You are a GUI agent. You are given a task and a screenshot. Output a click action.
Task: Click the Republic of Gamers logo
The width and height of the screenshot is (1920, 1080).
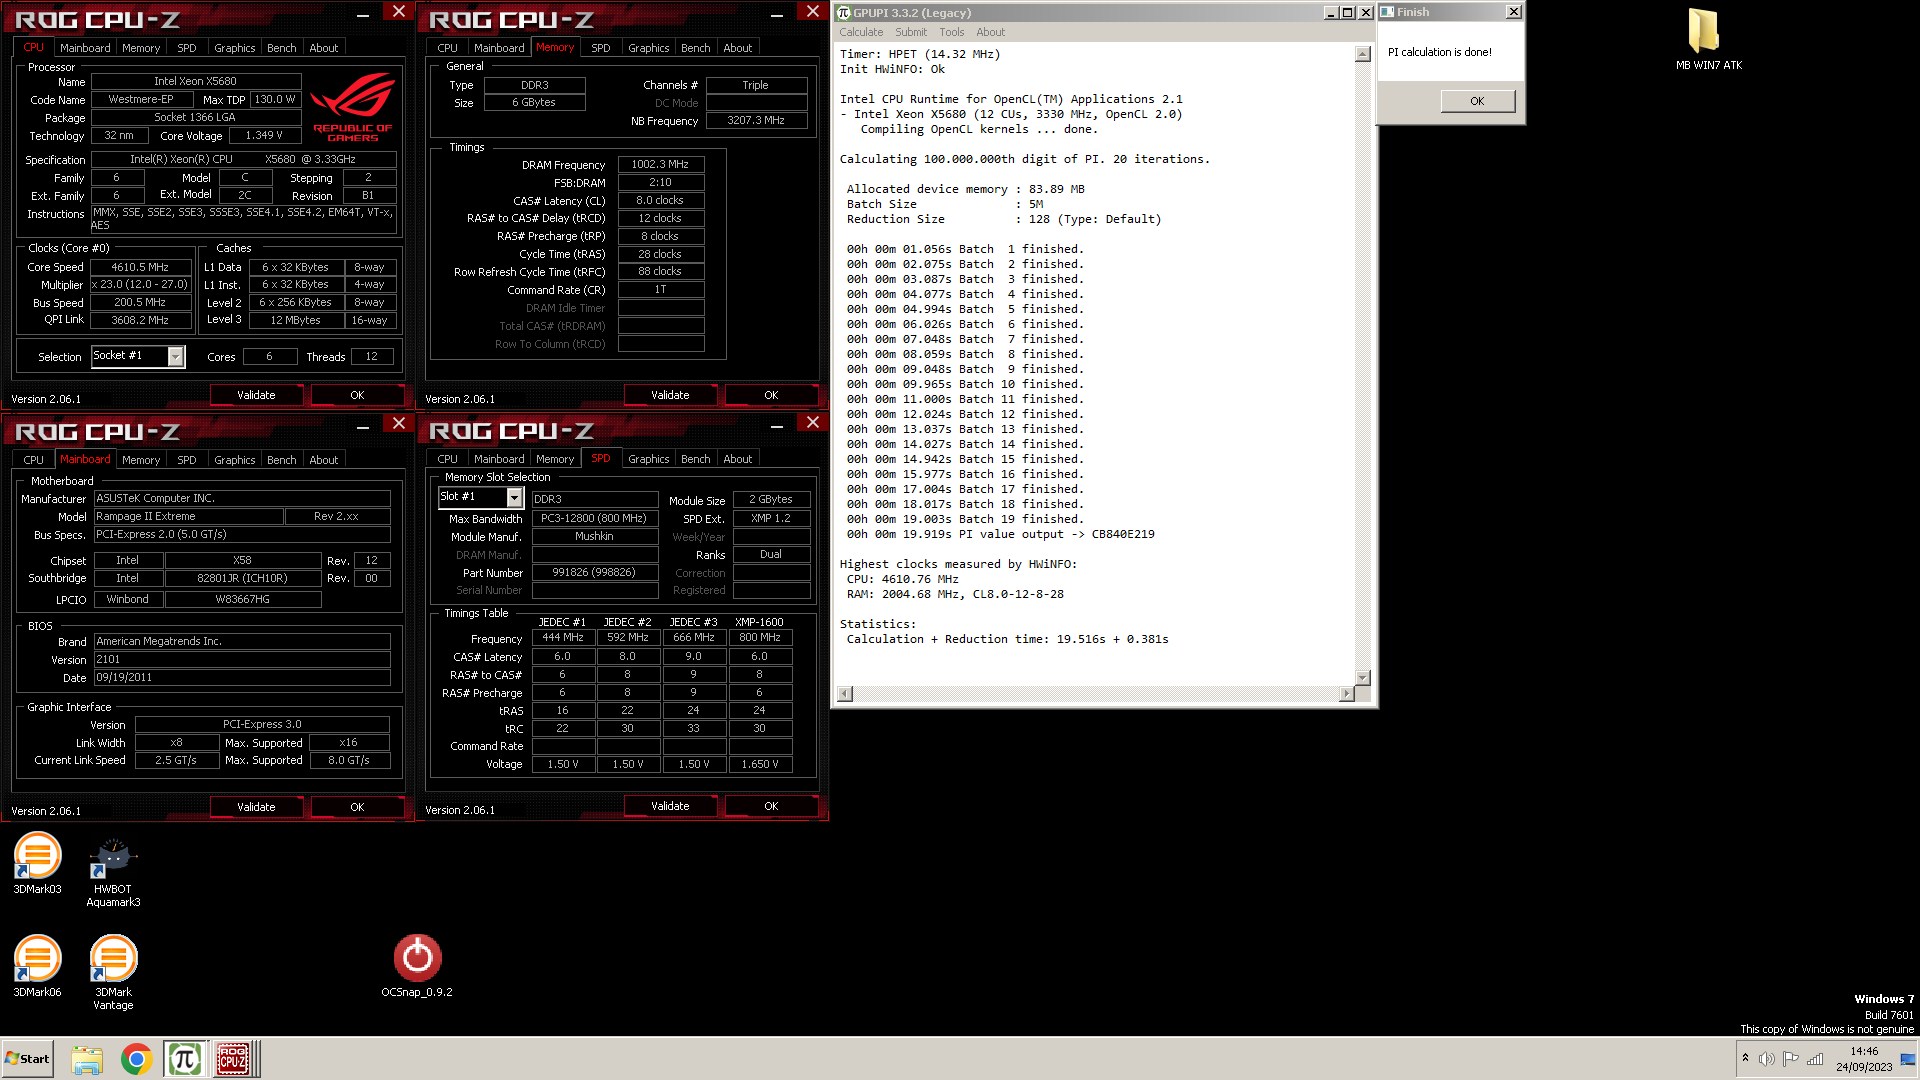[353, 110]
